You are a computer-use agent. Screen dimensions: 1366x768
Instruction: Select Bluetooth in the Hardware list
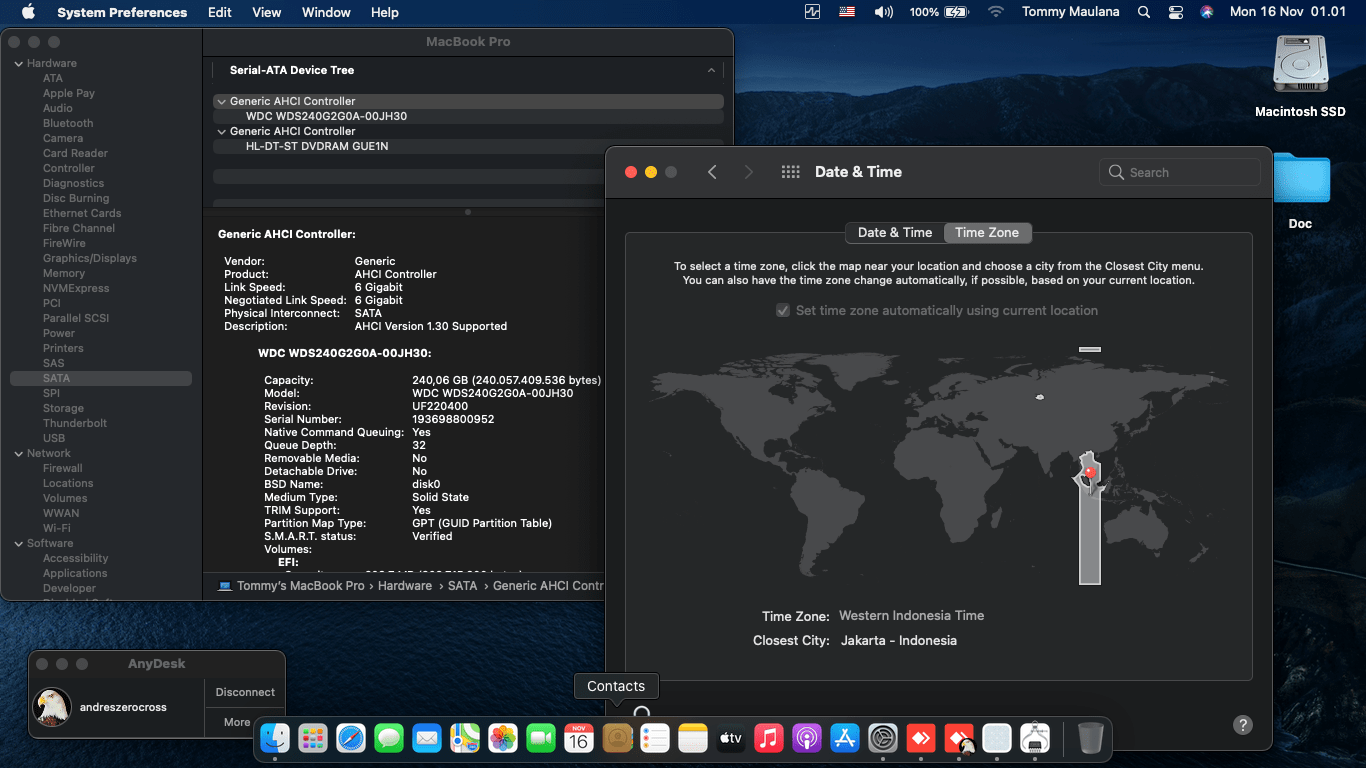pyautogui.click(x=68, y=124)
